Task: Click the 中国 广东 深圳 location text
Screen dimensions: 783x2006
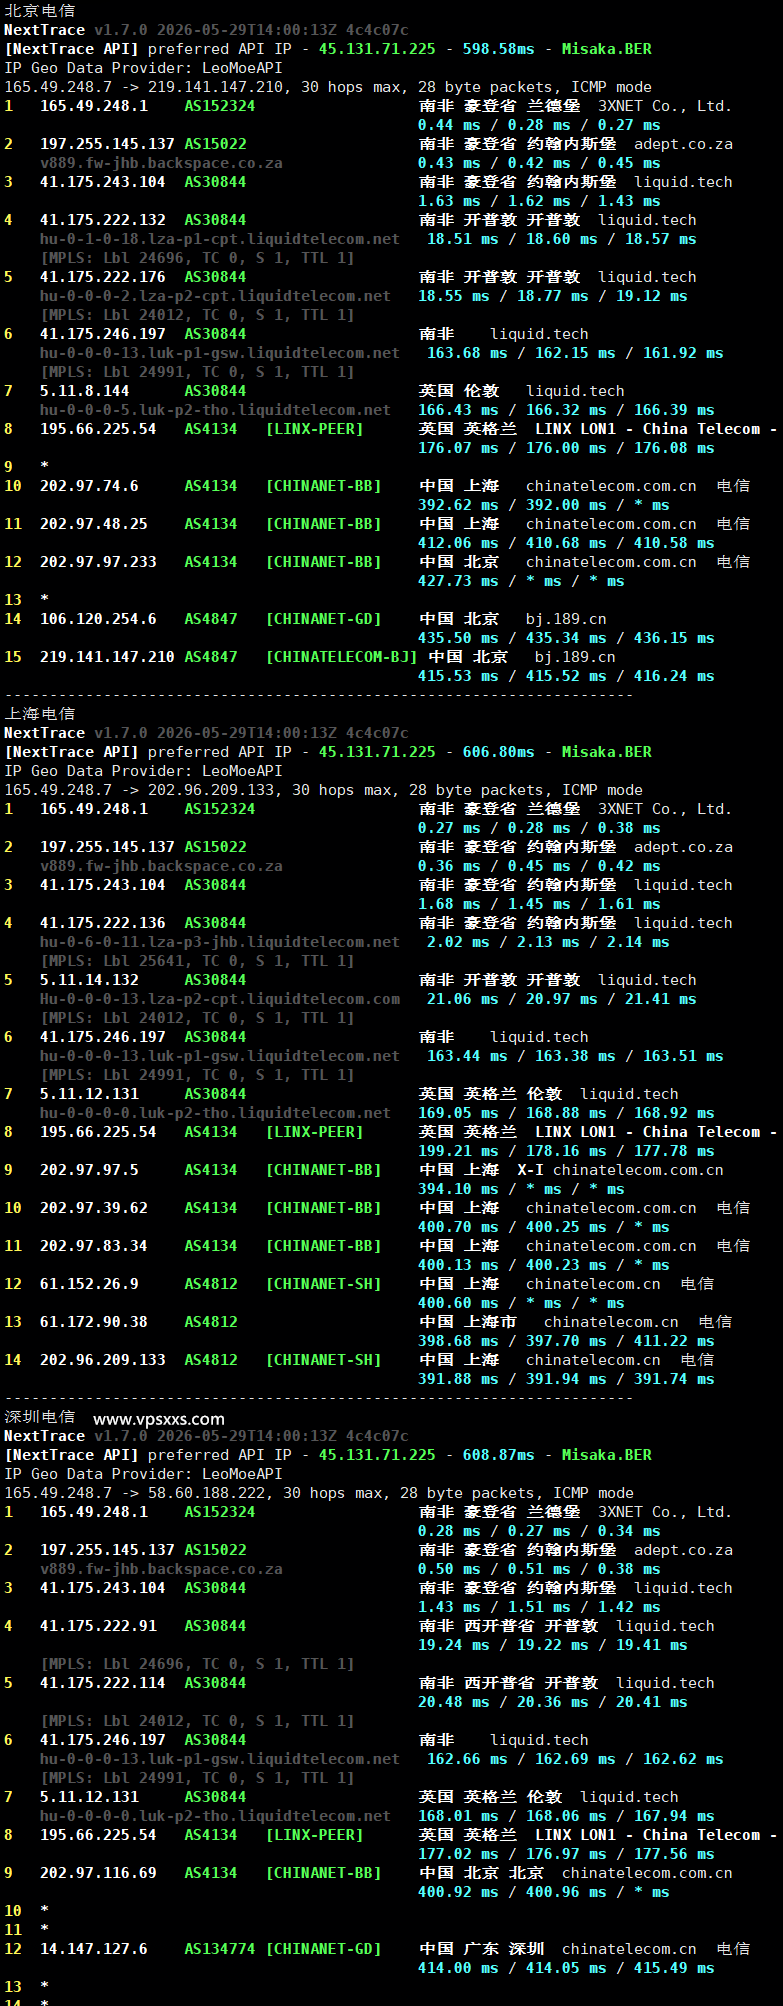Action: 481,1949
